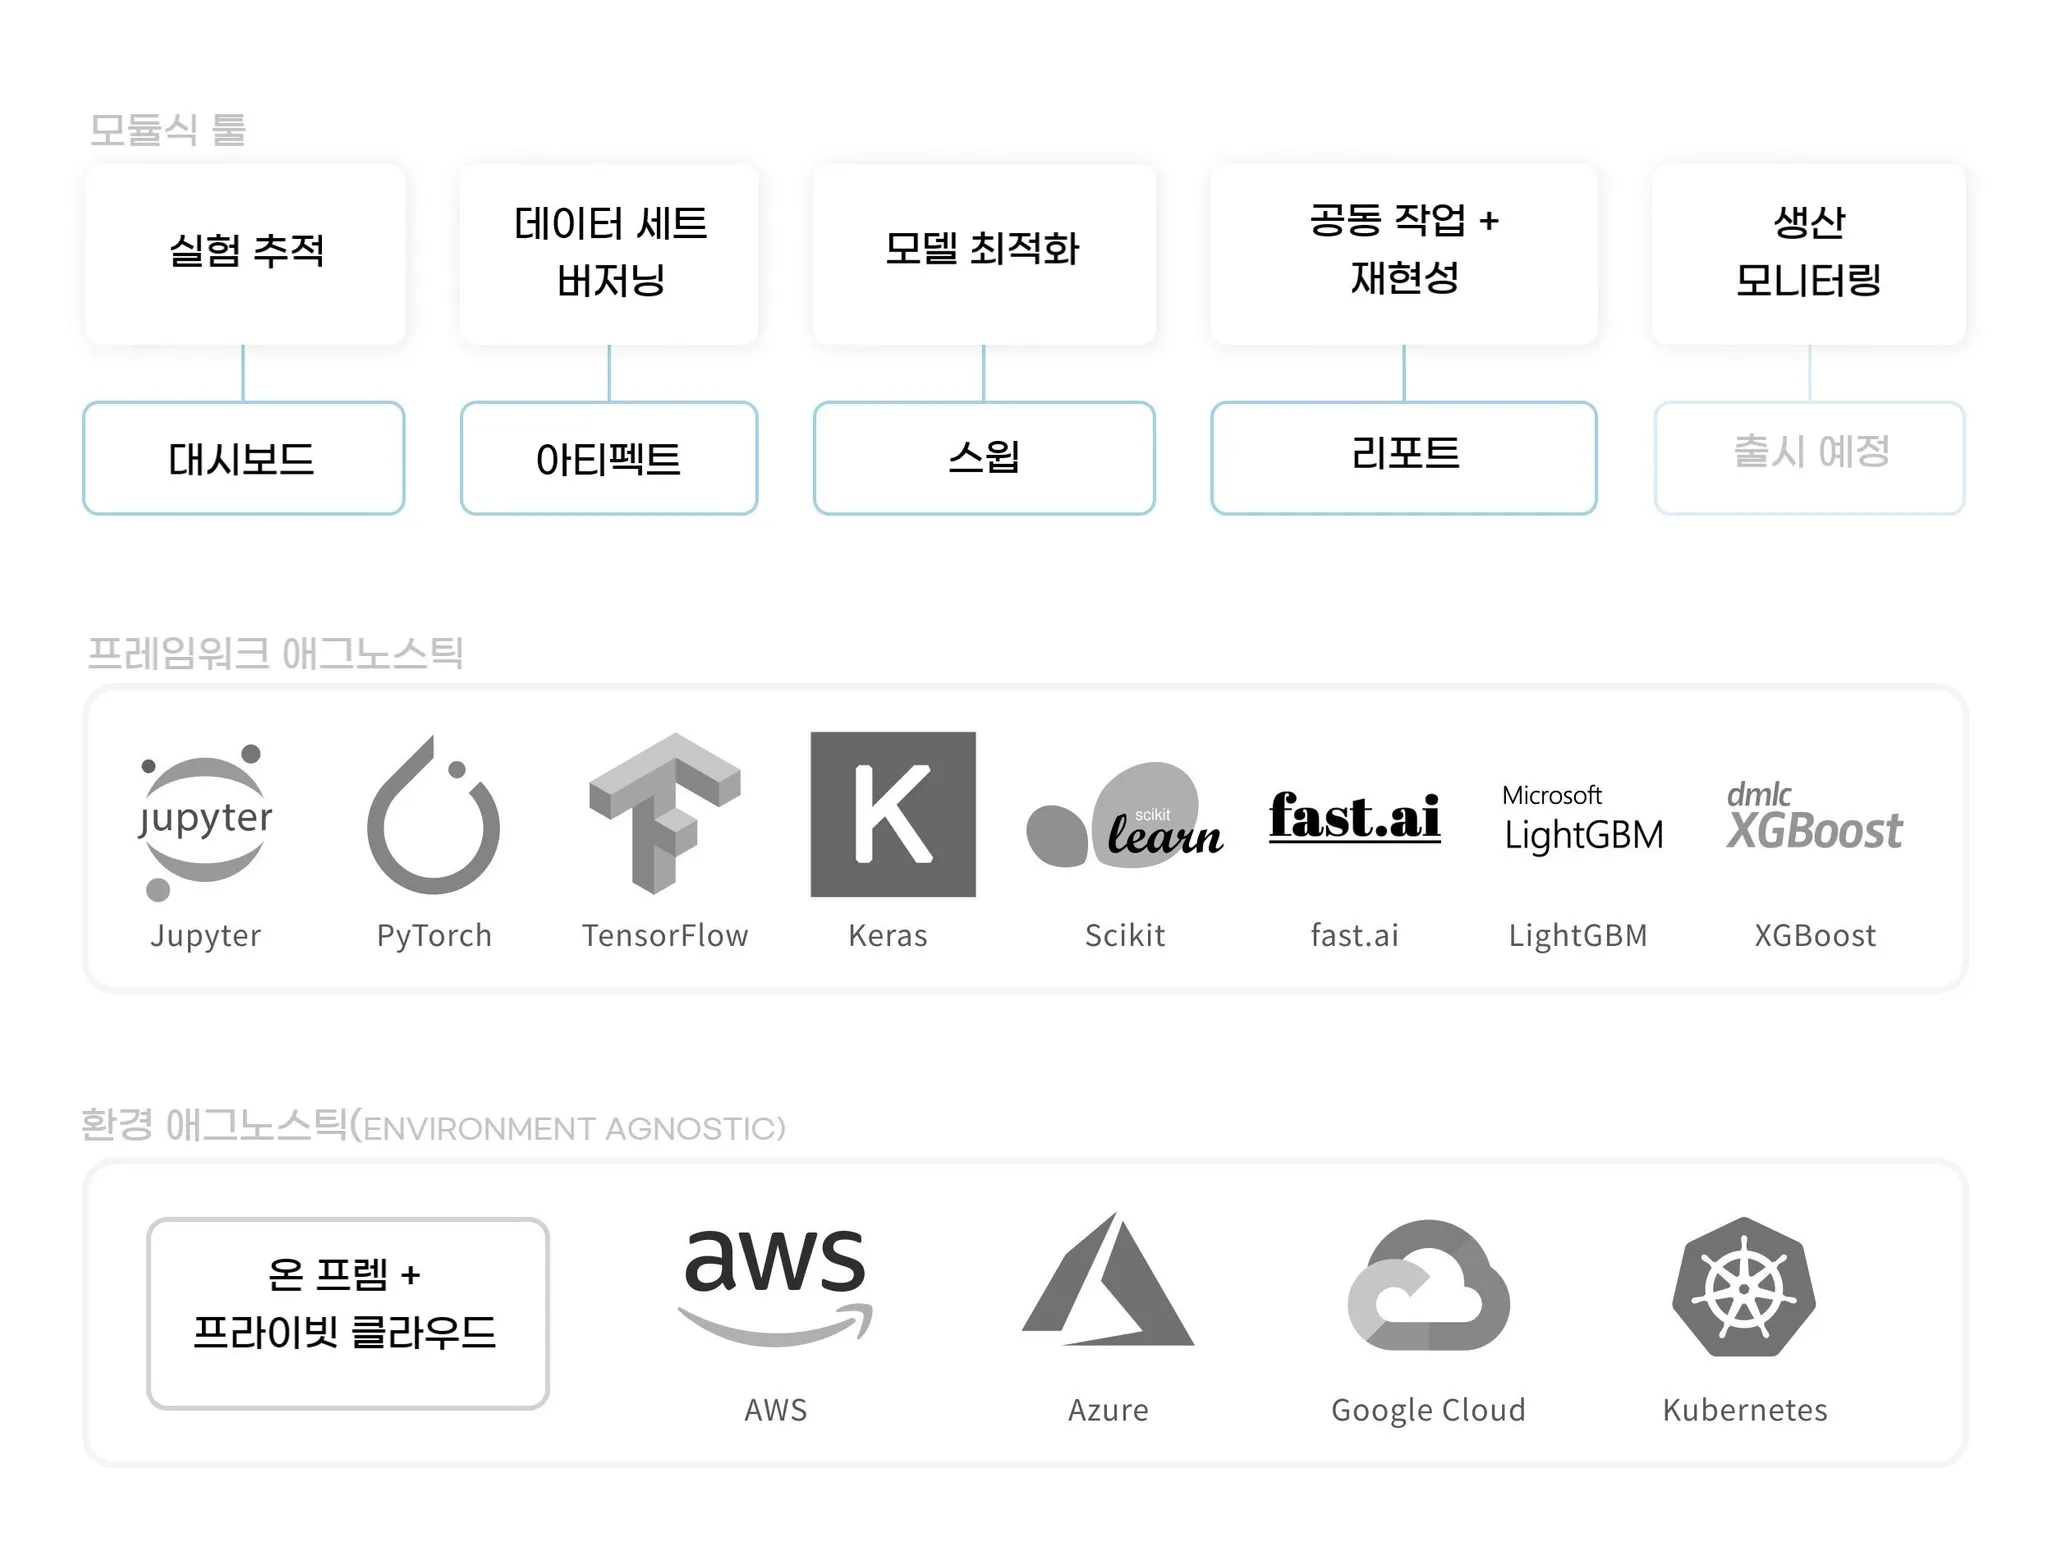Click the Jupyter logo icon
Image resolution: width=2048 pixels, height=1547 pixels.
click(x=205, y=820)
